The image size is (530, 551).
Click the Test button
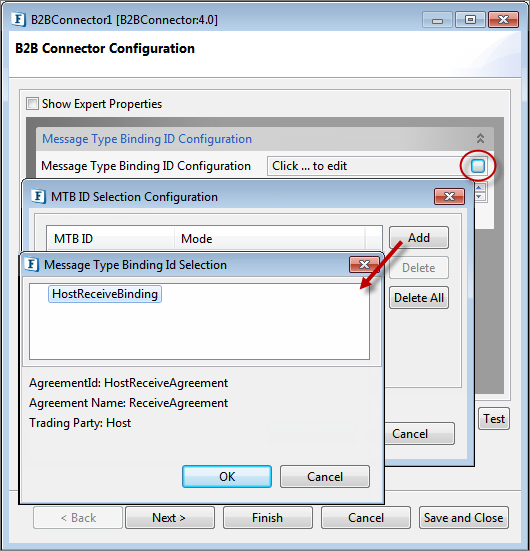pyautogui.click(x=494, y=419)
